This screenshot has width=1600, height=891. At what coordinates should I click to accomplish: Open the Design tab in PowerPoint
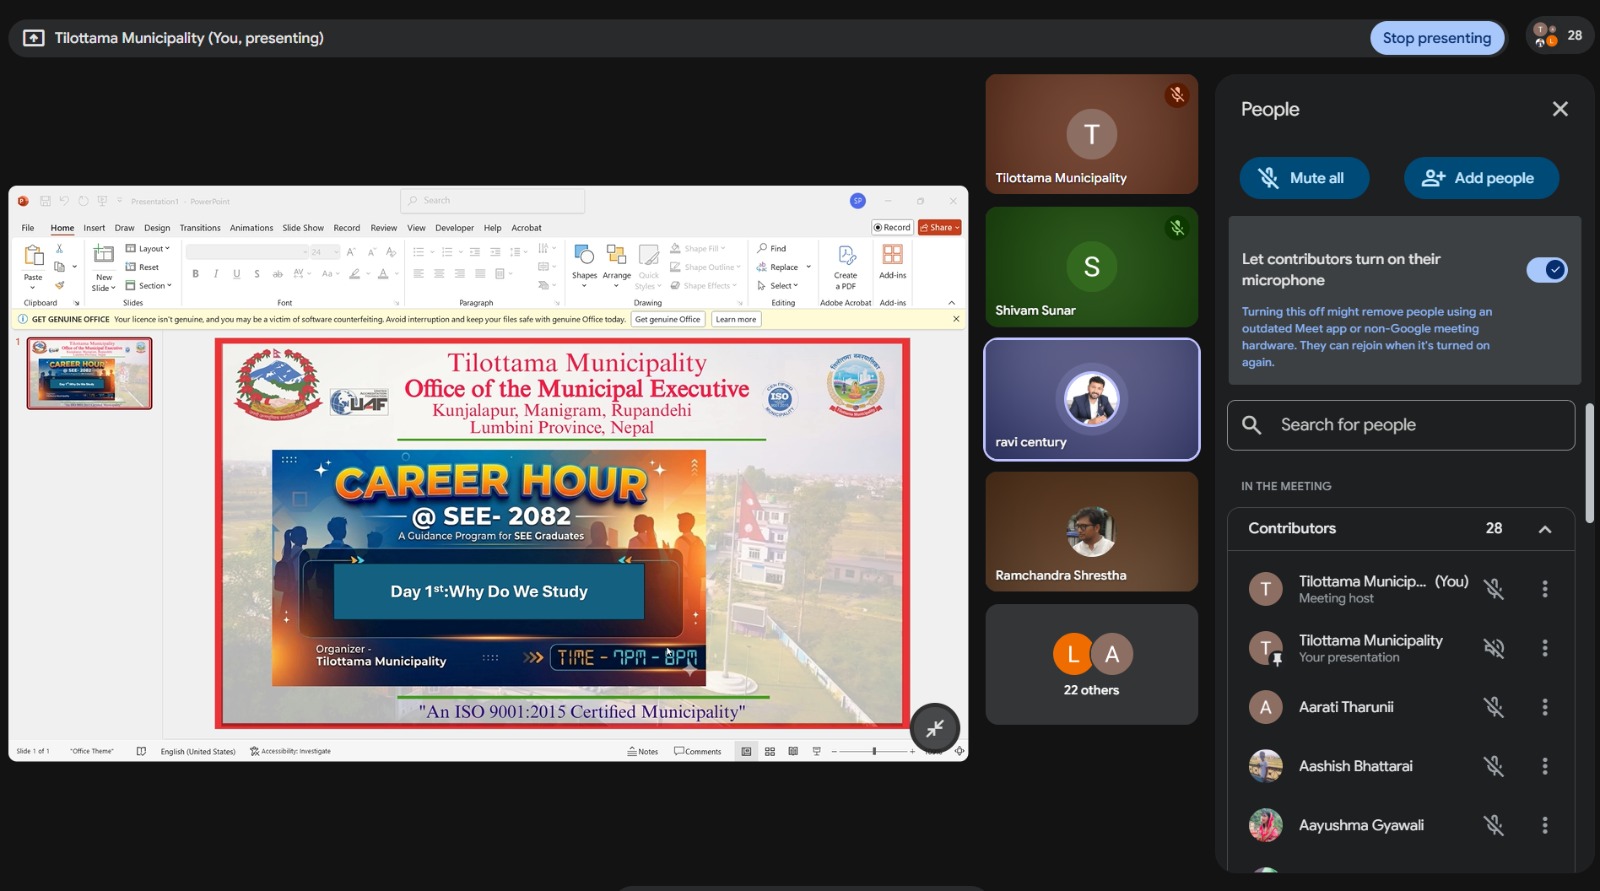pos(157,228)
